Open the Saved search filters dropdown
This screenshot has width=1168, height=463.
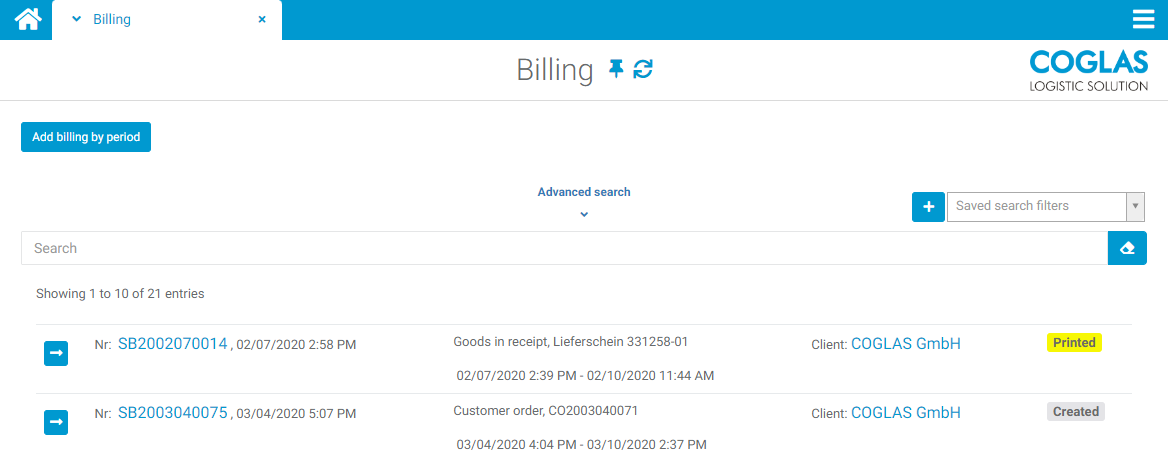click(x=1044, y=206)
